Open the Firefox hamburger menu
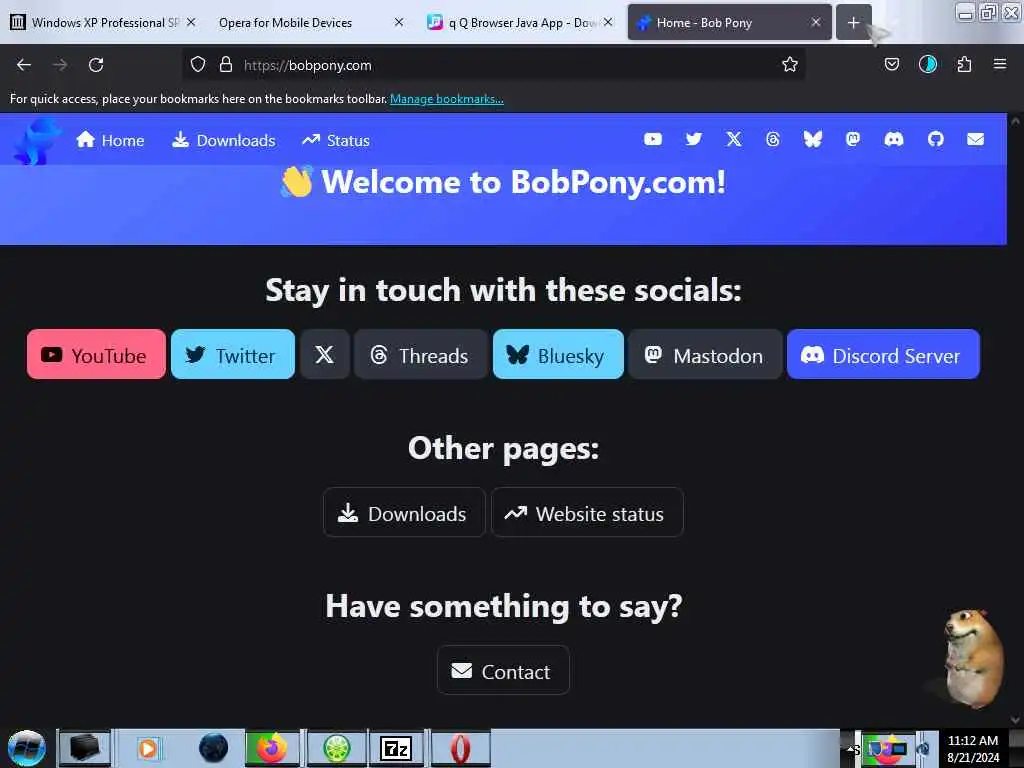 (999, 65)
